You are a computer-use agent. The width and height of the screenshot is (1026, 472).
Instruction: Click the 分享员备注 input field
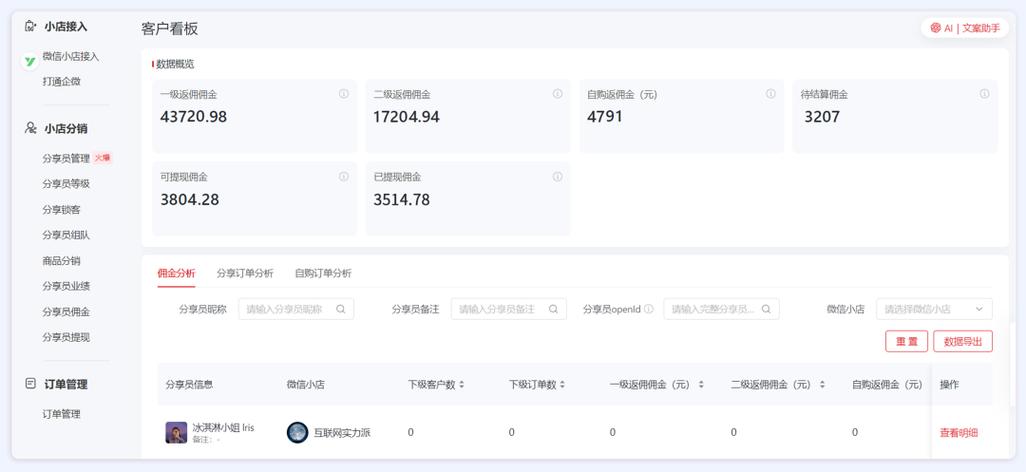(508, 309)
